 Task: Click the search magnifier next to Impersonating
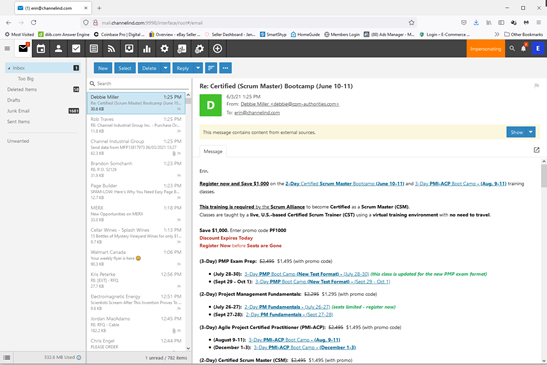point(512,49)
